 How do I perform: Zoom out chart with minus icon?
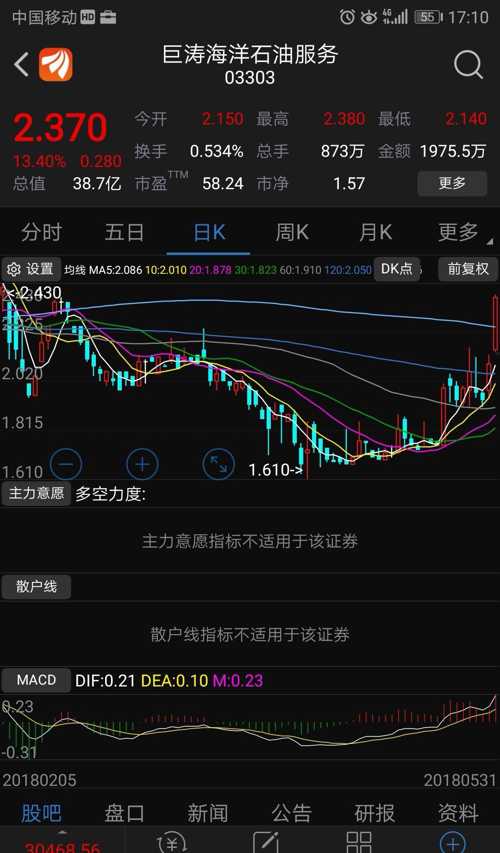66,464
